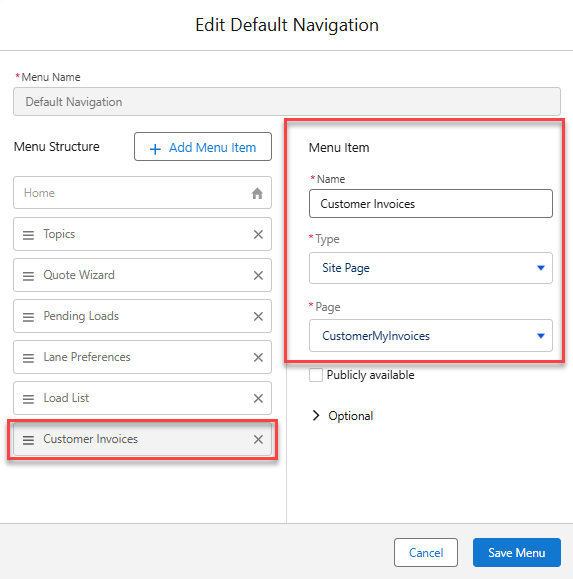Click the home icon in Home row
This screenshot has height=579, width=573.
tap(257, 193)
